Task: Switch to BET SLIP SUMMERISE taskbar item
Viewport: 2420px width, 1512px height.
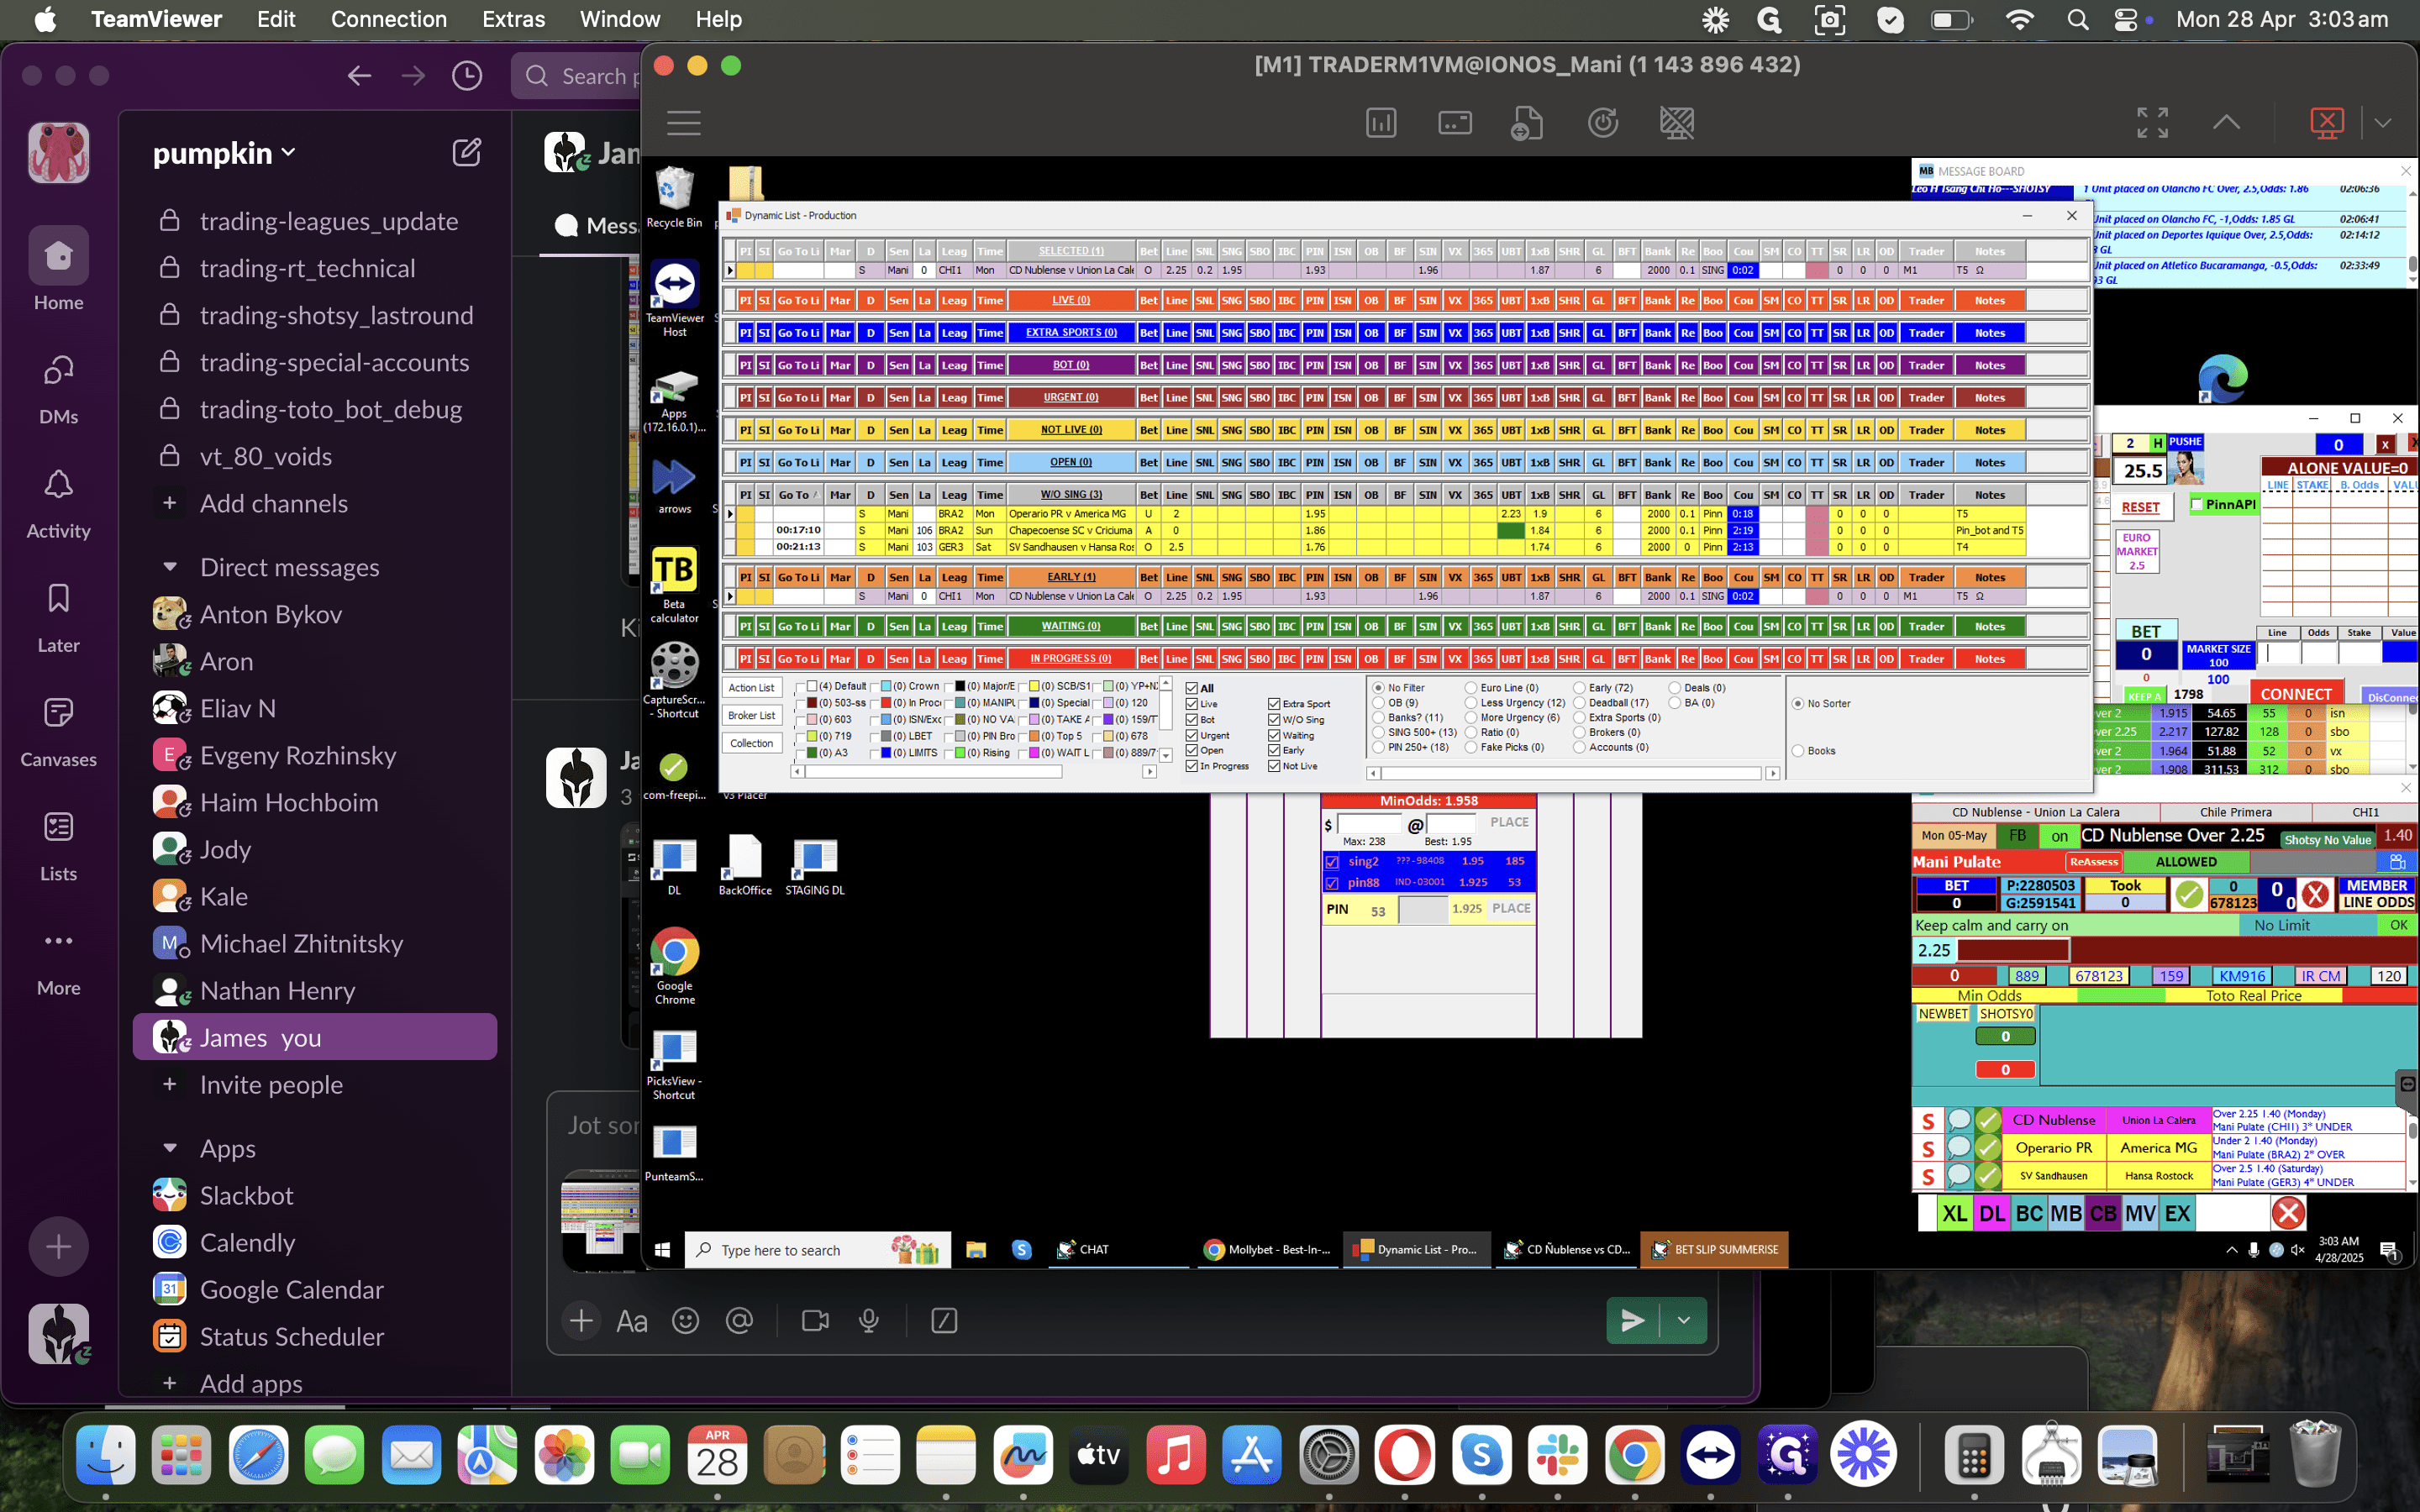Action: pyautogui.click(x=1714, y=1250)
